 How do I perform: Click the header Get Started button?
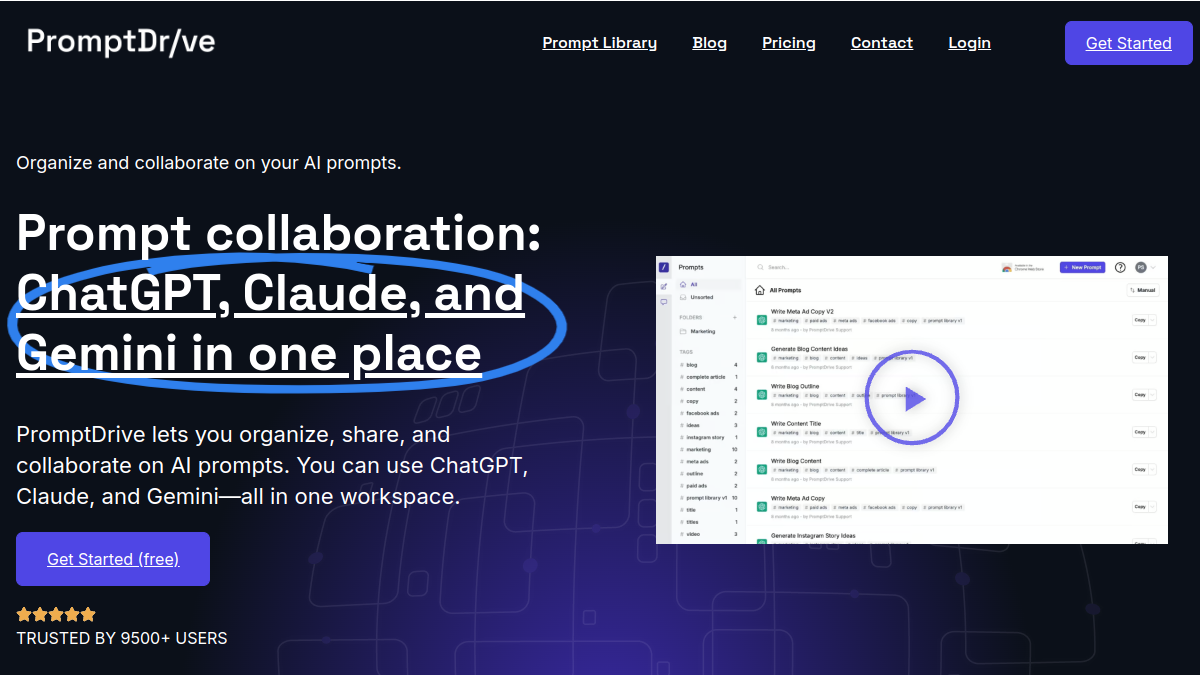point(1129,43)
